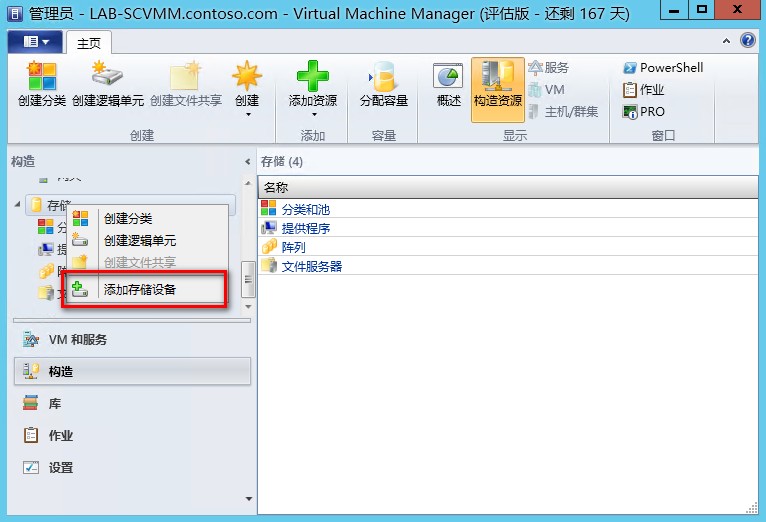Expand the 创建 dropdown arrow
Screen dimensions: 766x522
(x=248, y=115)
